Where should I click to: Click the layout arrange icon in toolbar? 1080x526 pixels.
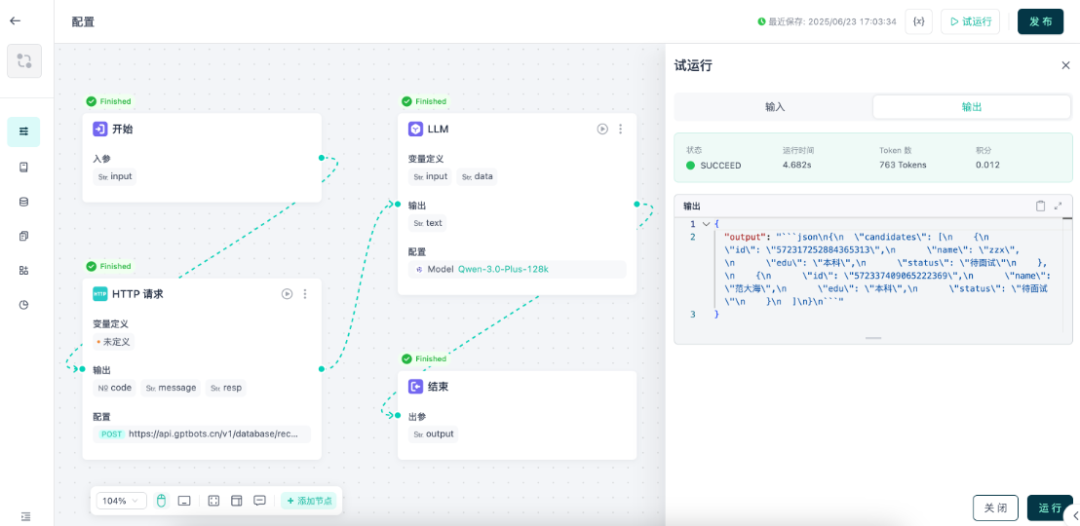tap(236, 501)
